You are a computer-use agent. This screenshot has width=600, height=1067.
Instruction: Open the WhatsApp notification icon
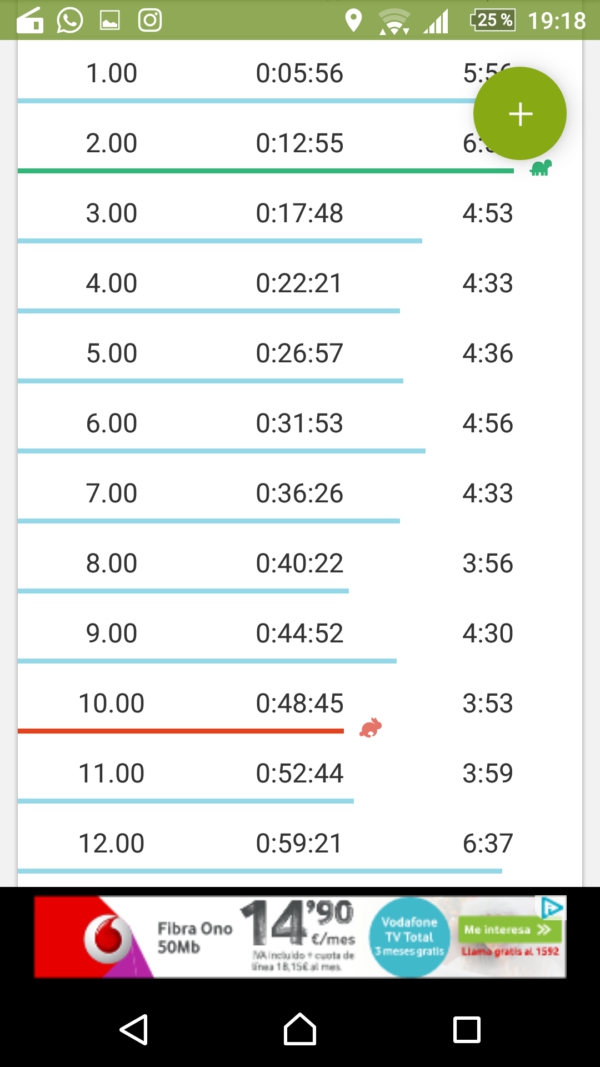[69, 20]
